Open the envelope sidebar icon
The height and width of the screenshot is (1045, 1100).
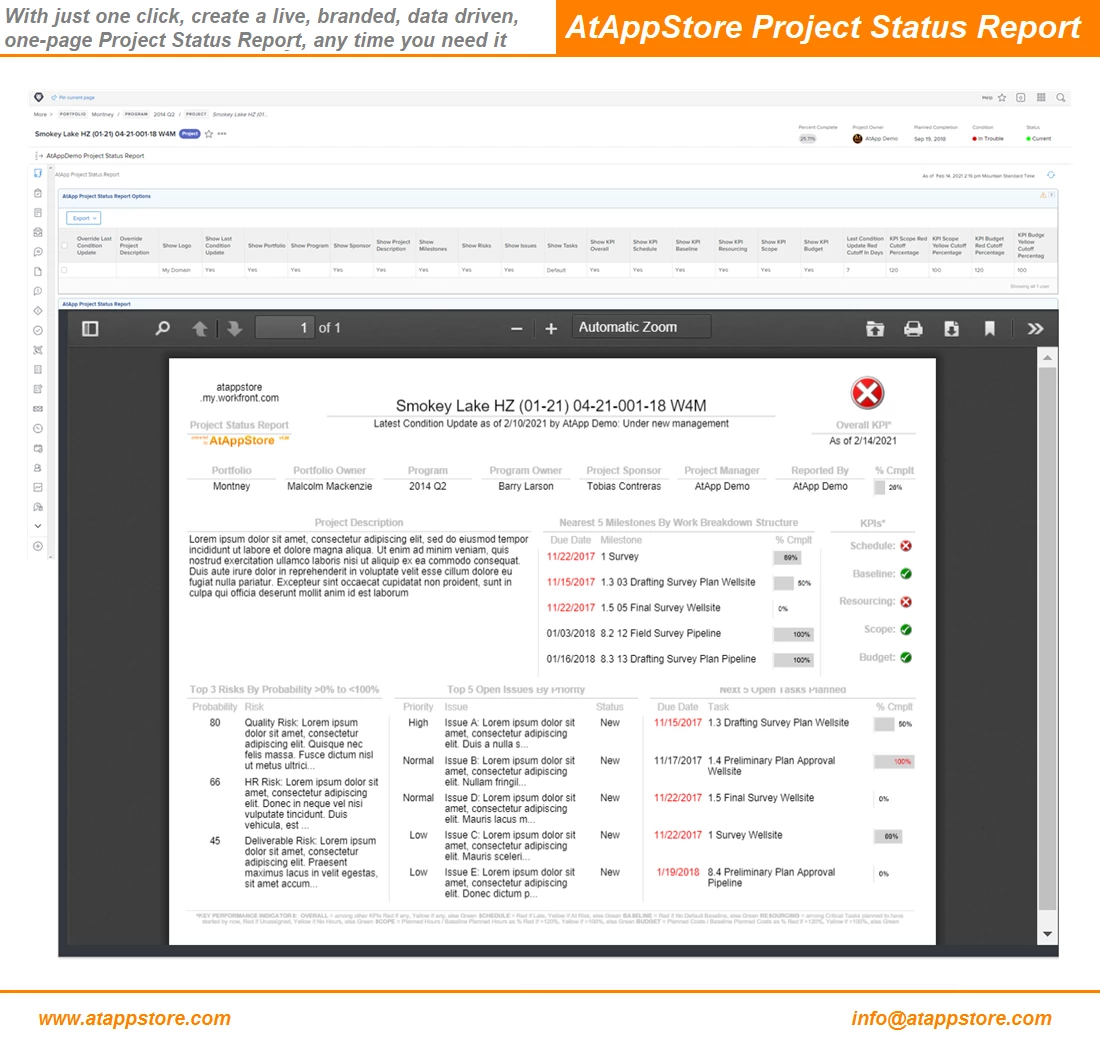tap(38, 409)
